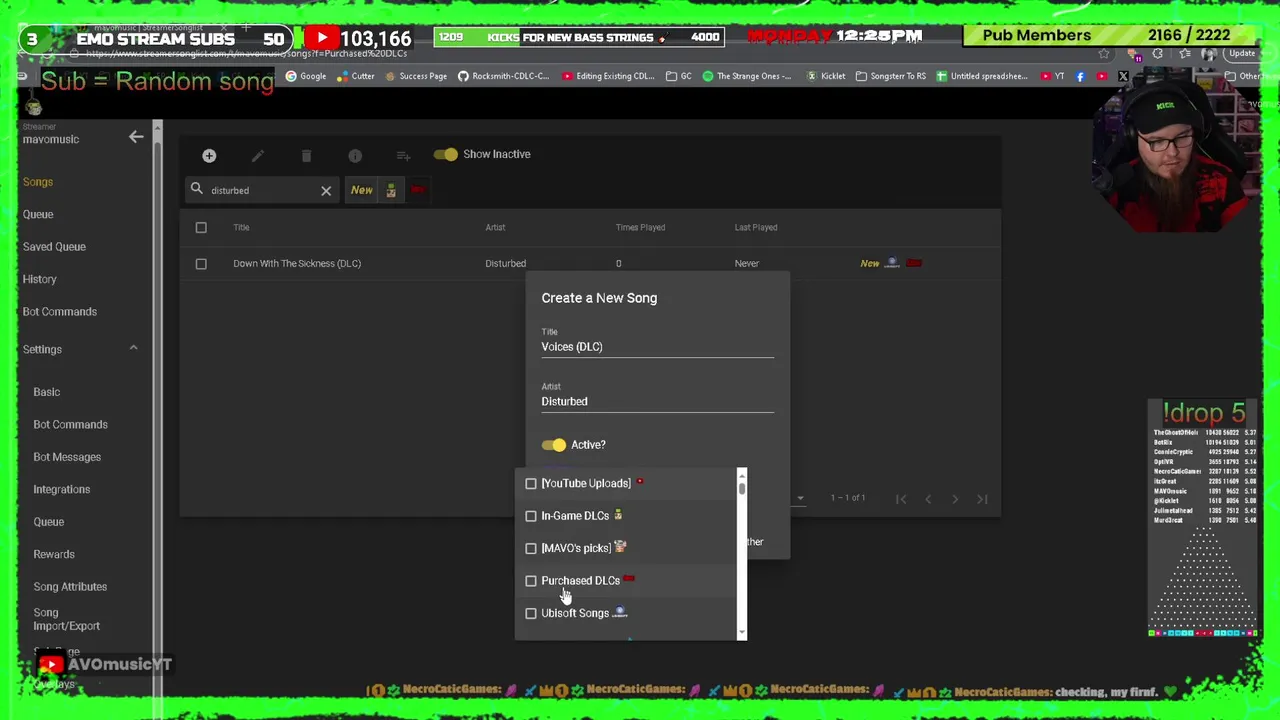The width and height of the screenshot is (1280, 720).
Task: Open Song Import/Export settings
Action: click(x=66, y=619)
